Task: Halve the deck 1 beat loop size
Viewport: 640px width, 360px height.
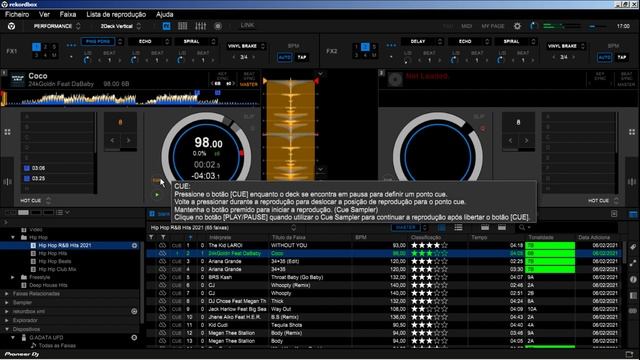Action: (113, 140)
